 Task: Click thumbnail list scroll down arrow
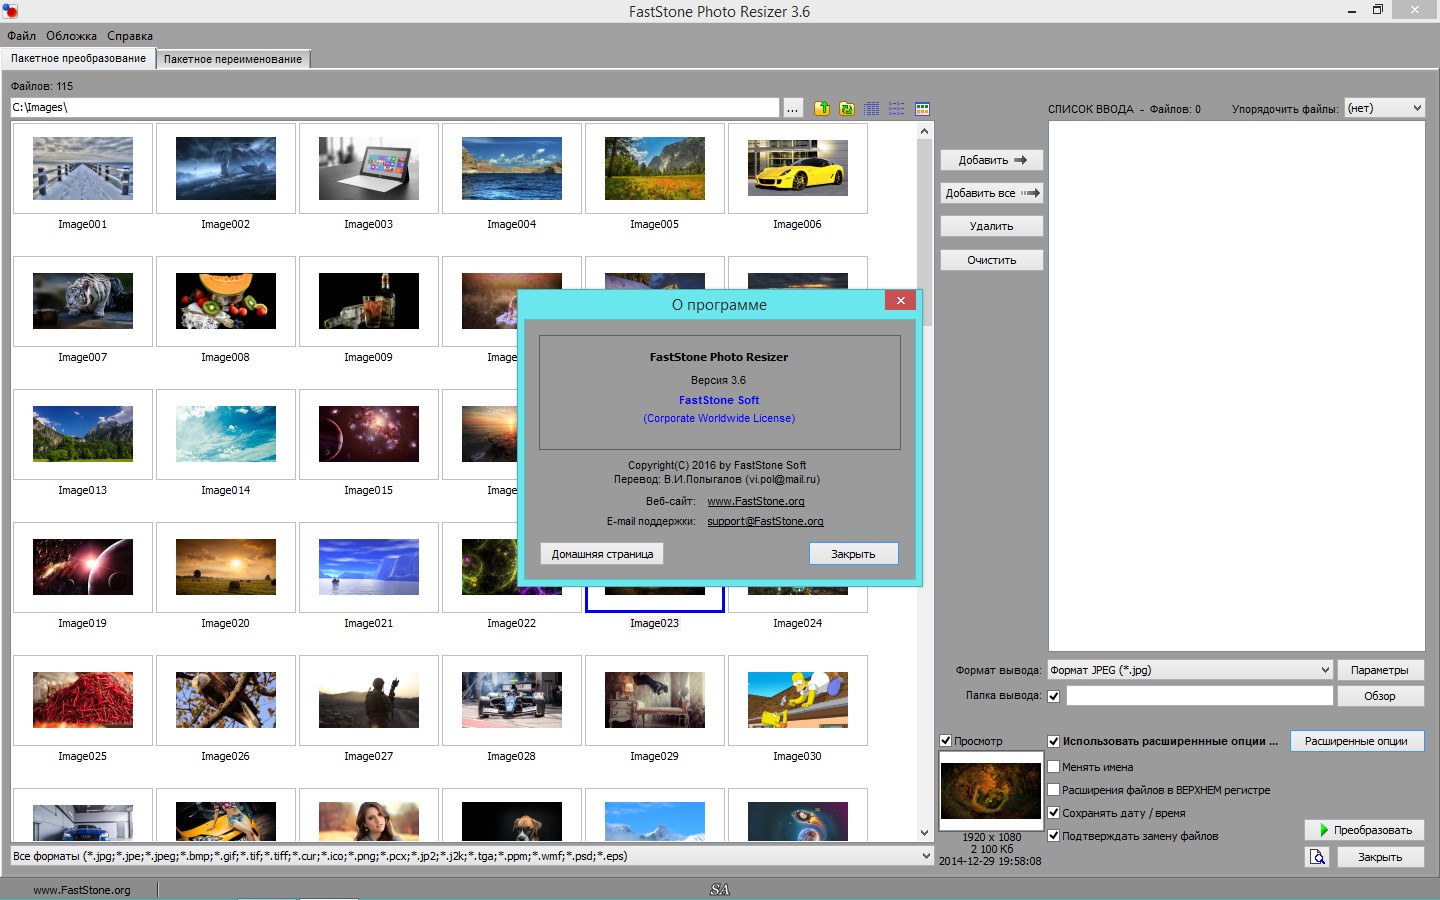coord(924,833)
